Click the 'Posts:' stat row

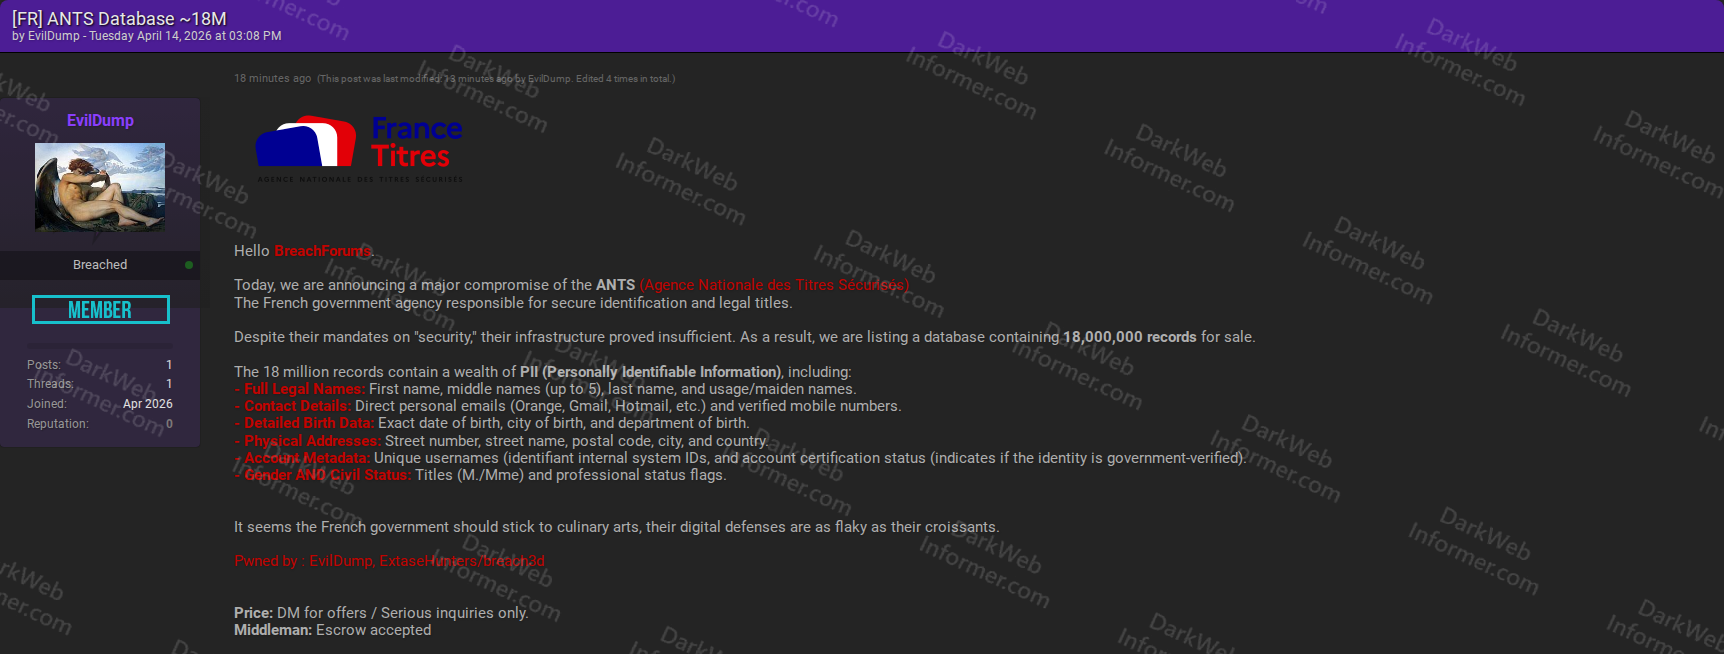[100, 365]
